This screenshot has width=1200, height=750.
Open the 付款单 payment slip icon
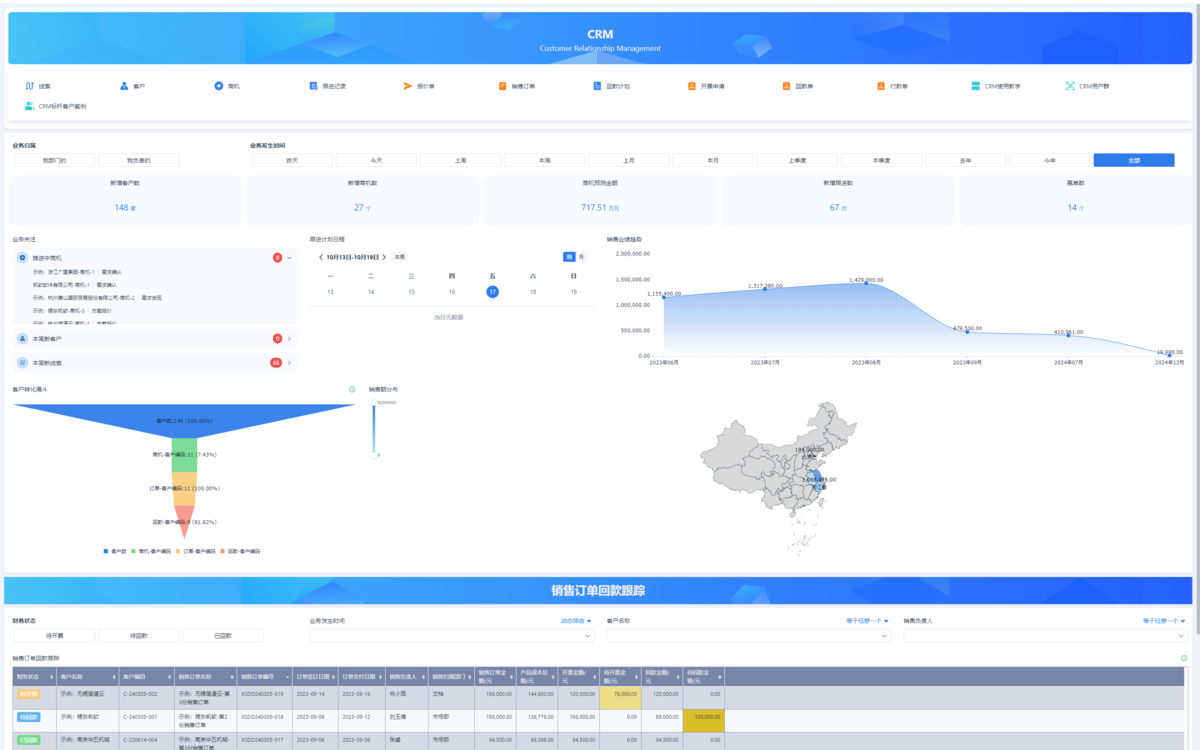tap(881, 86)
